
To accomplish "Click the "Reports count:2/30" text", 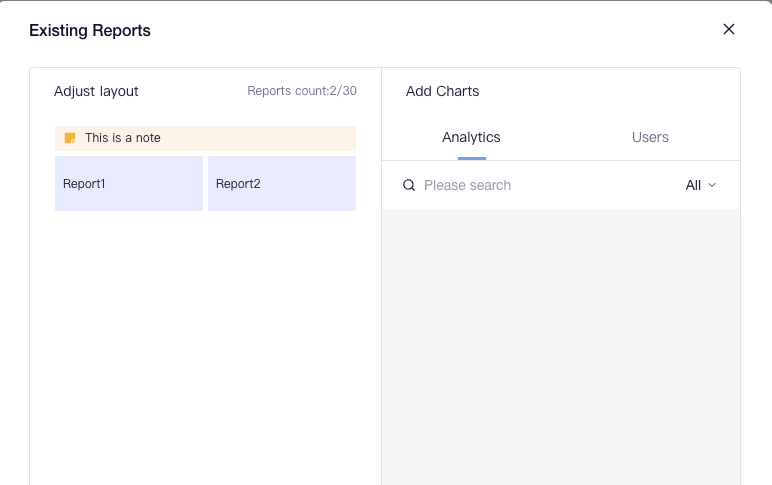I will [302, 91].
